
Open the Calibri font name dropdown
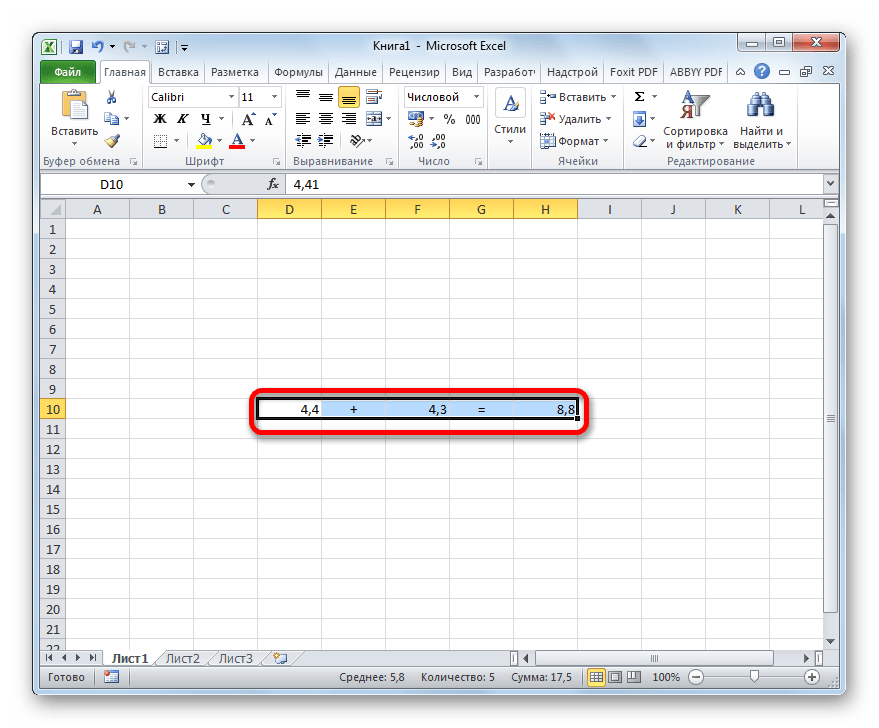tap(230, 97)
